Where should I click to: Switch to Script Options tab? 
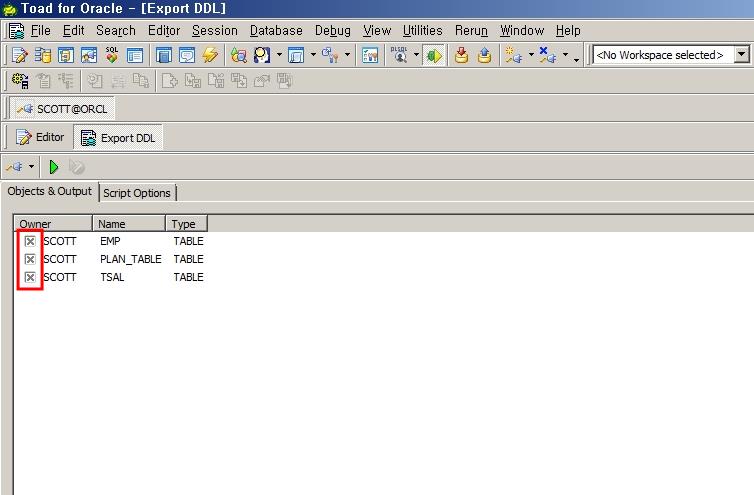coord(137,193)
